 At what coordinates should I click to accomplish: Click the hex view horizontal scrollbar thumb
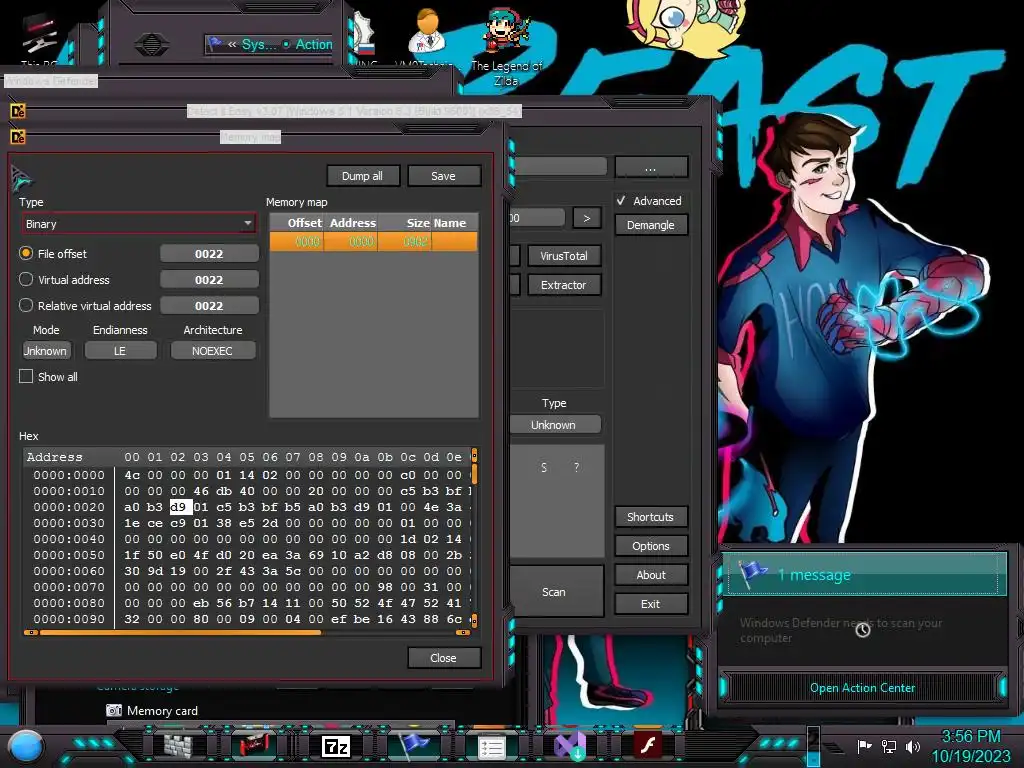(180, 632)
